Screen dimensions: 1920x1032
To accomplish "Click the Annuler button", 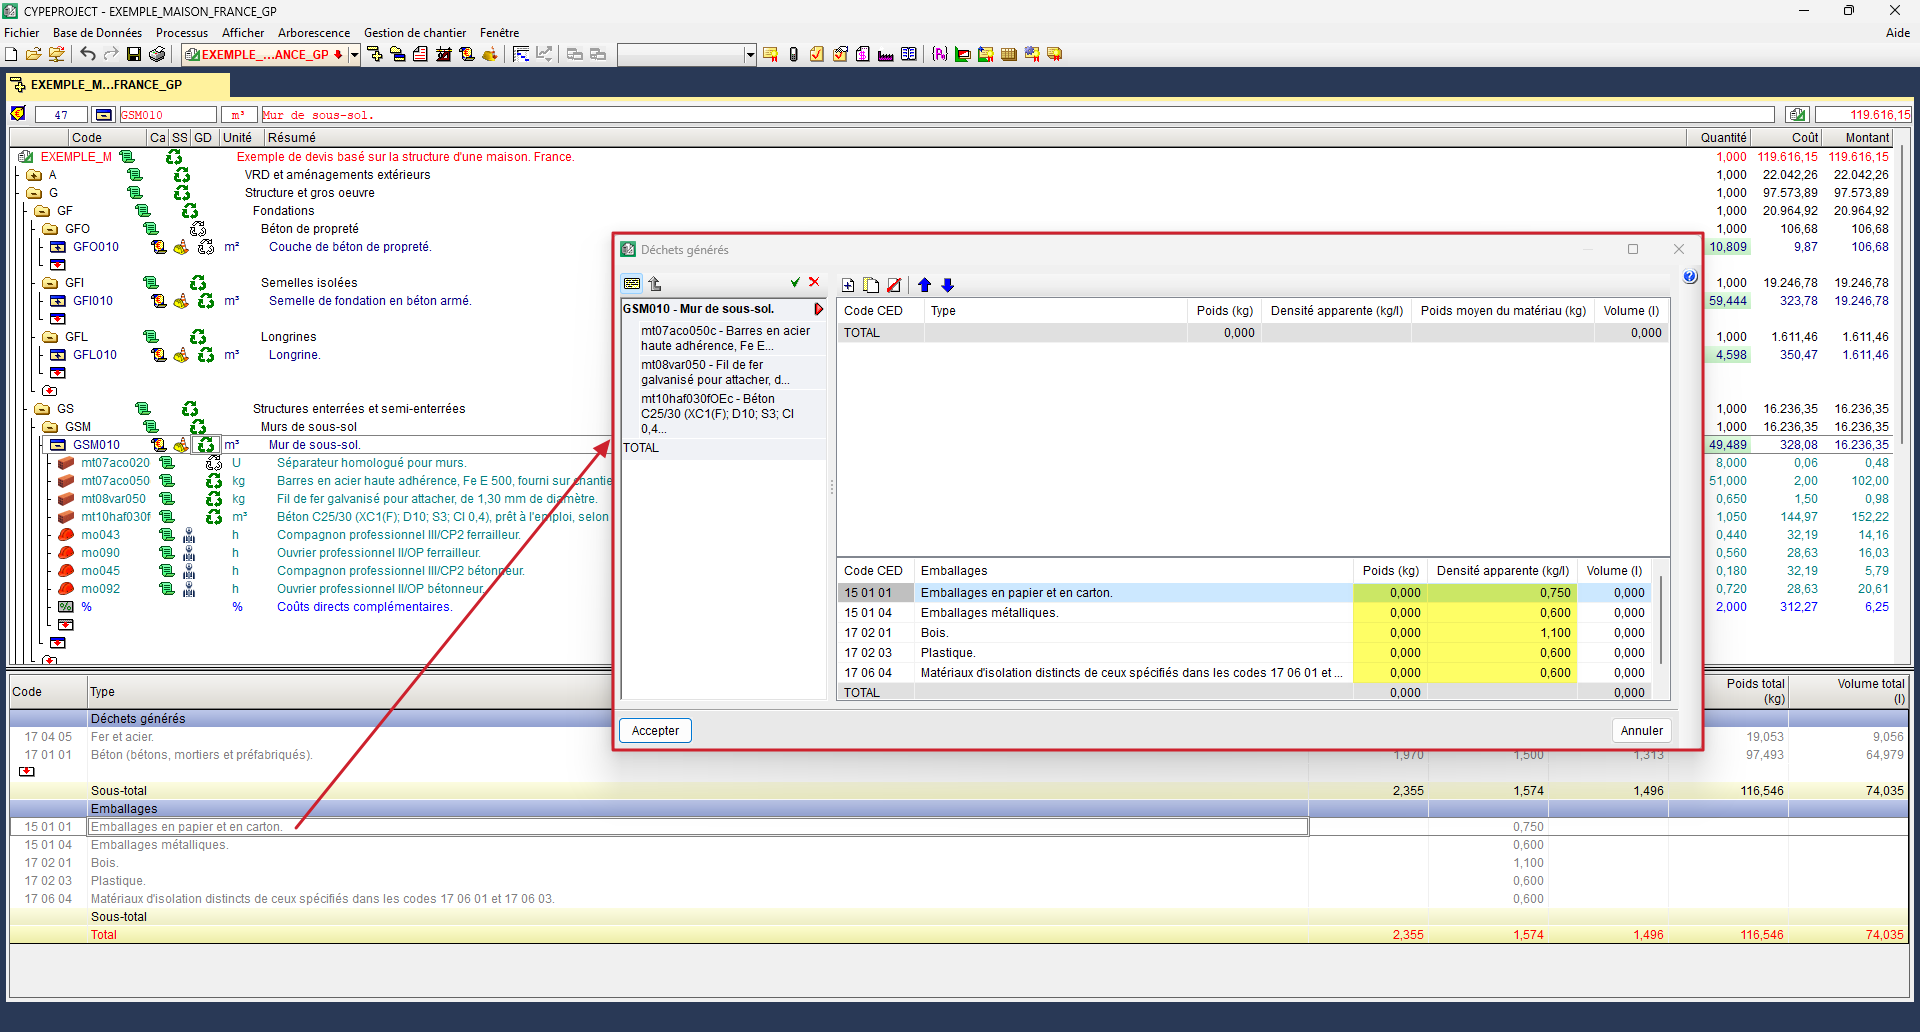I will [1641, 731].
